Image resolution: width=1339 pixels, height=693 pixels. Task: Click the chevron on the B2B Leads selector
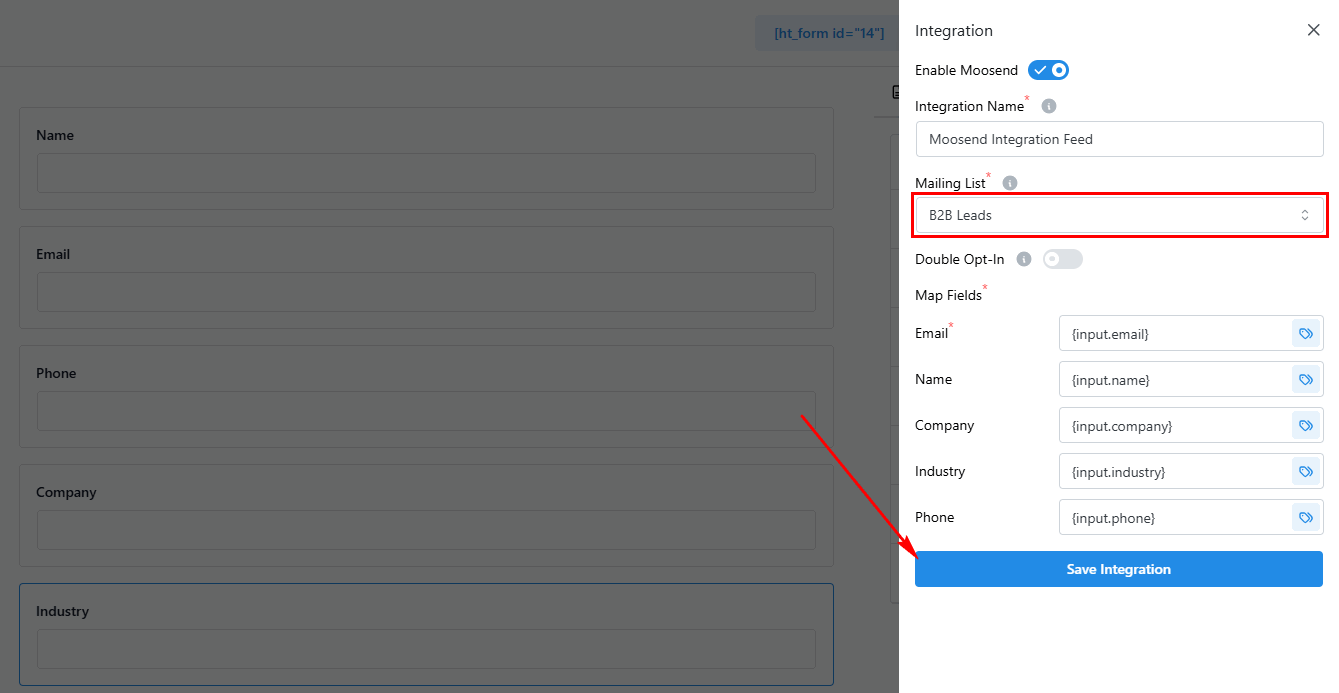click(1304, 214)
